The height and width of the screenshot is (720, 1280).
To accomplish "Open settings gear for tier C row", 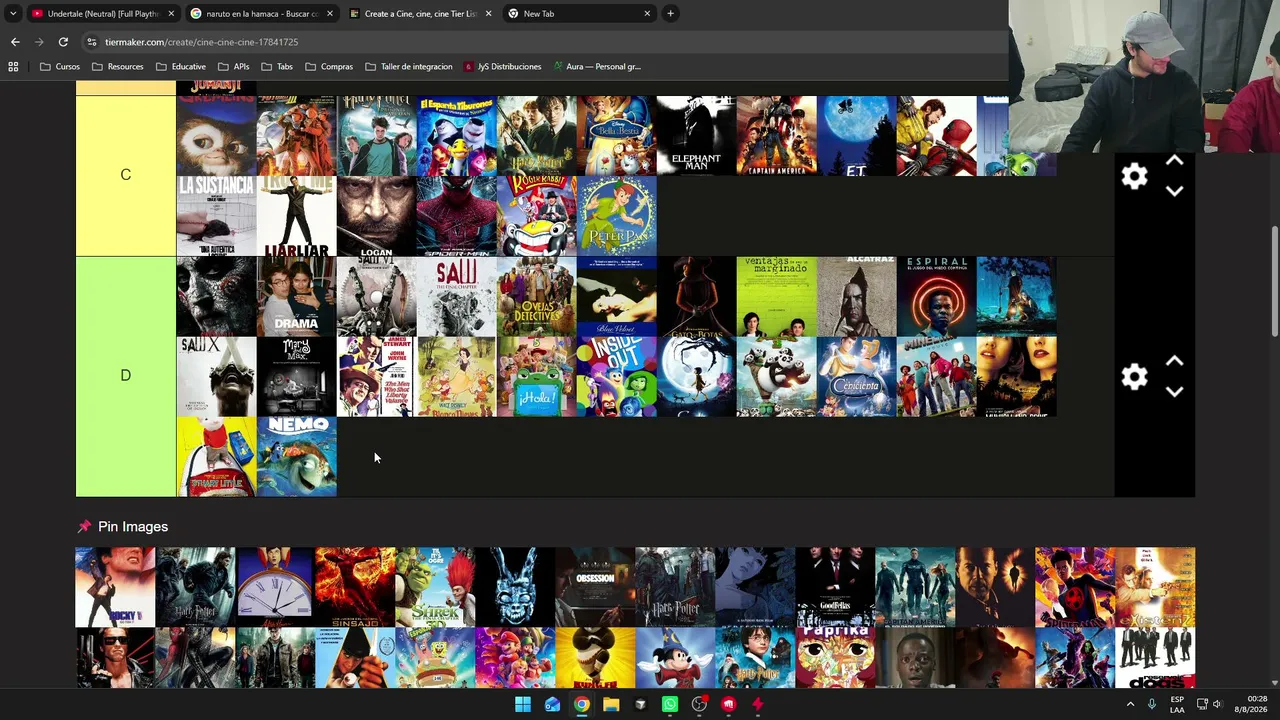I will point(1134,177).
